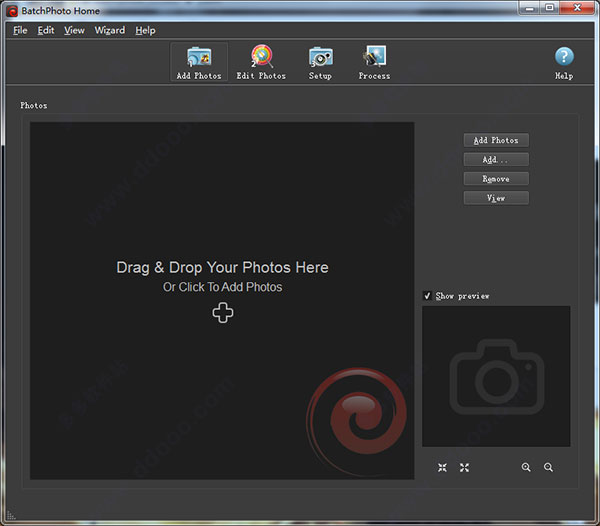Image resolution: width=600 pixels, height=526 pixels.
Task: Click the Remove button
Action: (496, 179)
